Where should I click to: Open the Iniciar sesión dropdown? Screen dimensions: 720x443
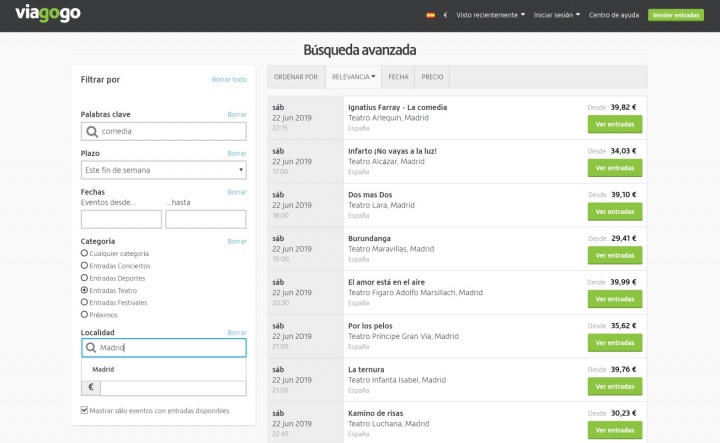tap(557, 15)
